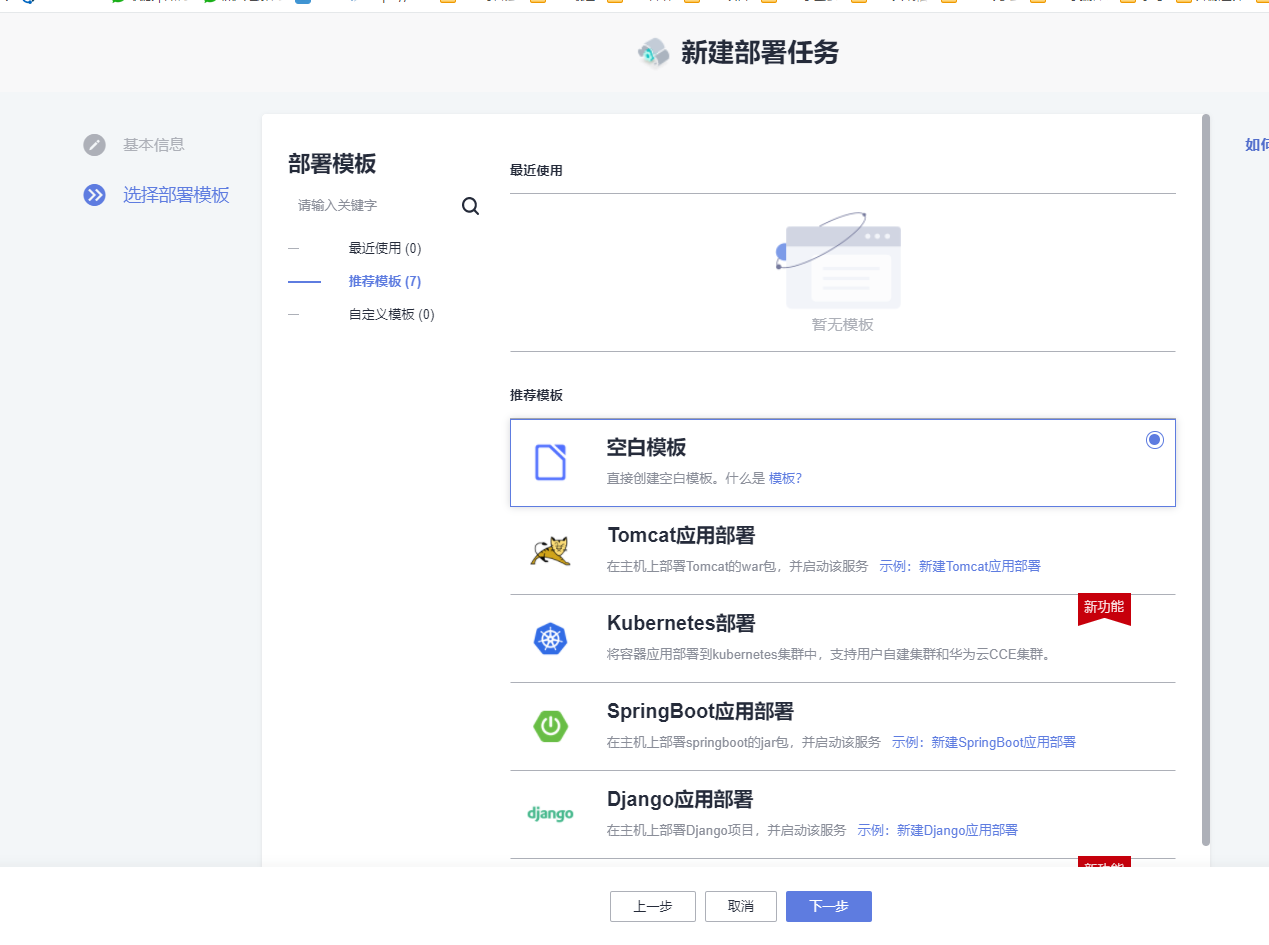1269x945 pixels.
Task: Click the template keyword search field
Action: tap(375, 206)
